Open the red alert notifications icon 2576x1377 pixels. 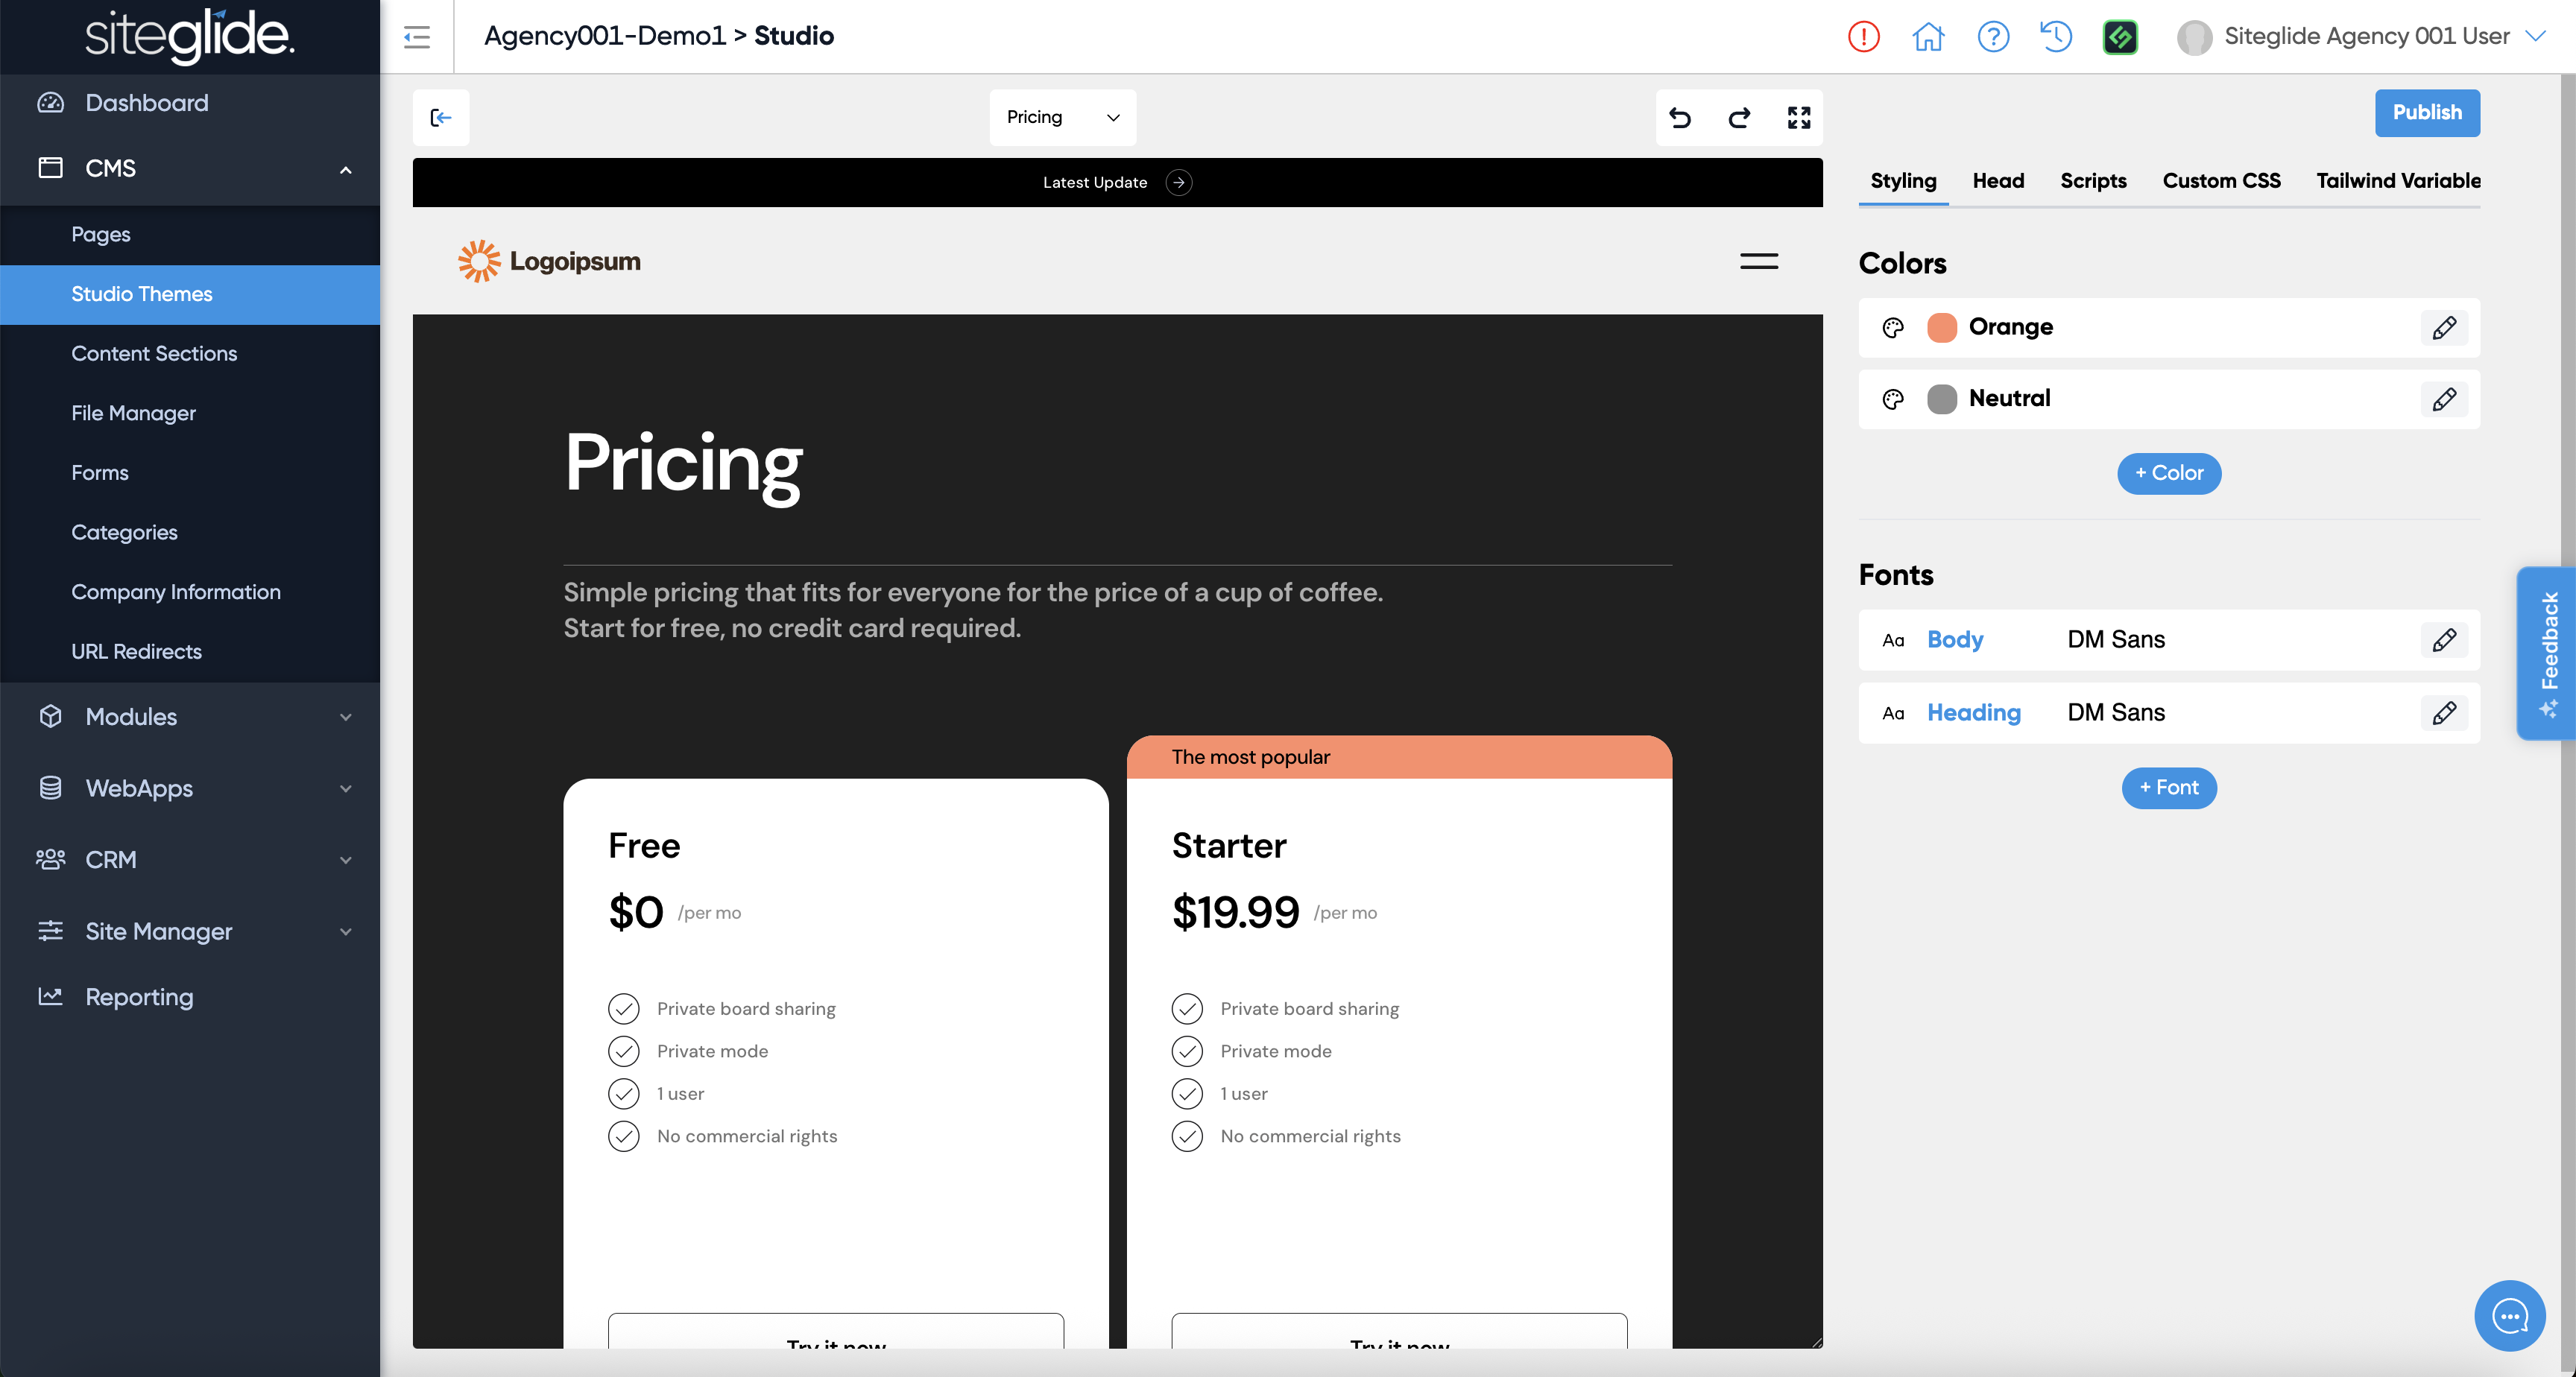pyautogui.click(x=1863, y=37)
